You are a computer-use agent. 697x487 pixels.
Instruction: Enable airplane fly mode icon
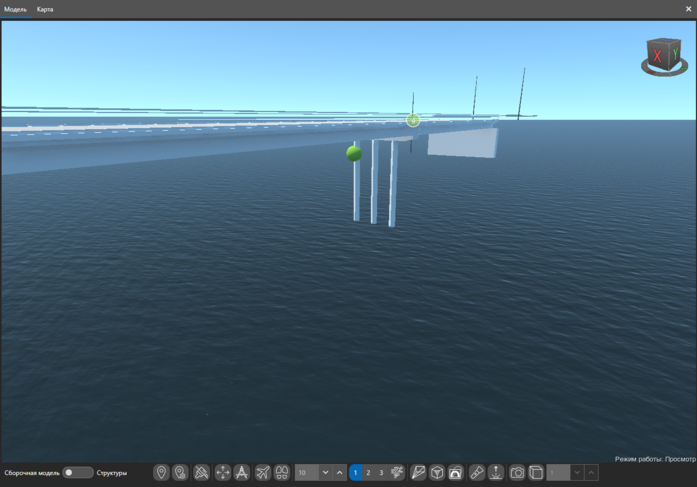click(x=262, y=472)
